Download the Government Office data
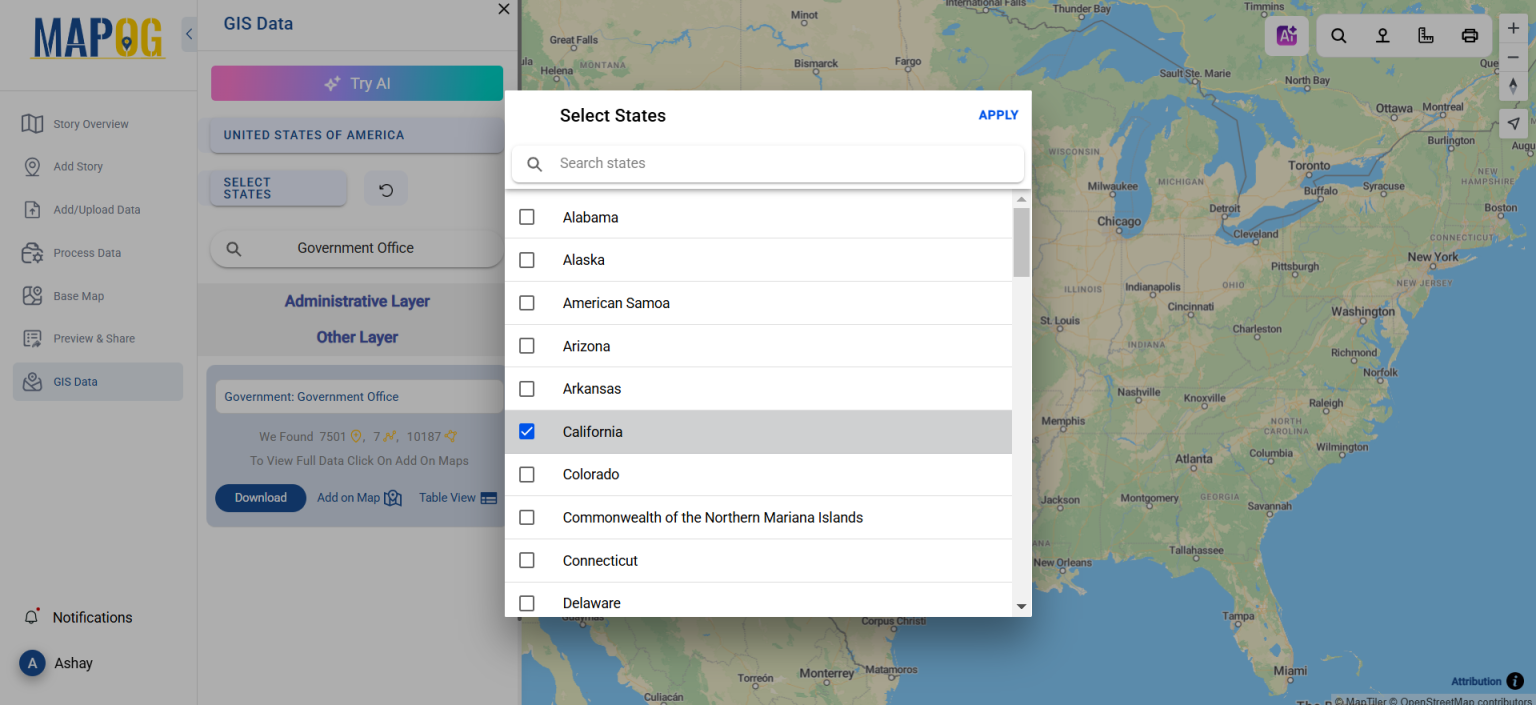Screen dimensions: 1536x705 (260, 497)
